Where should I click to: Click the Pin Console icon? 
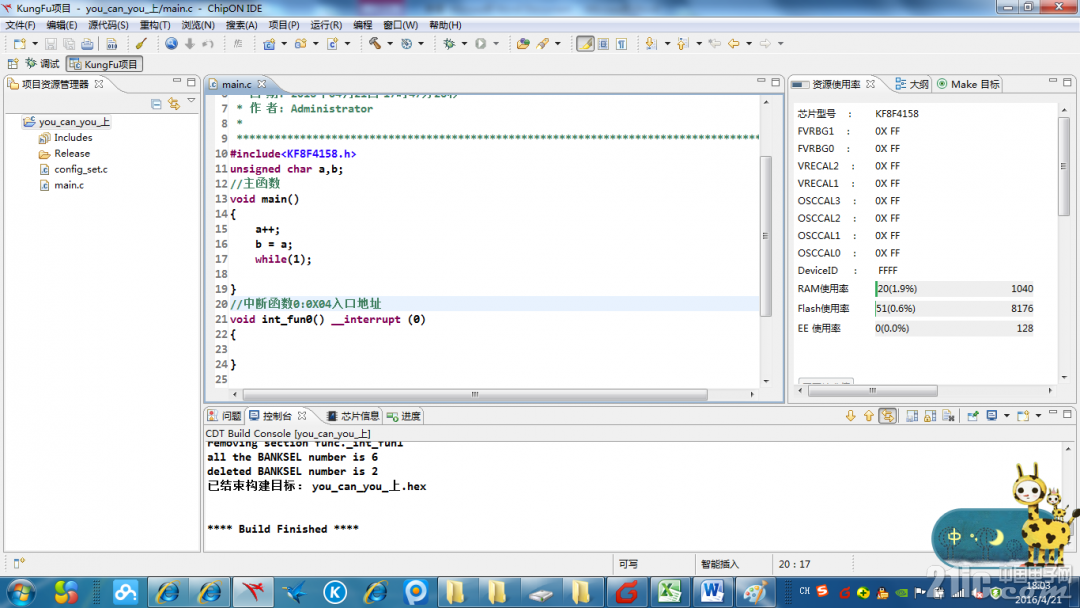(x=973, y=416)
